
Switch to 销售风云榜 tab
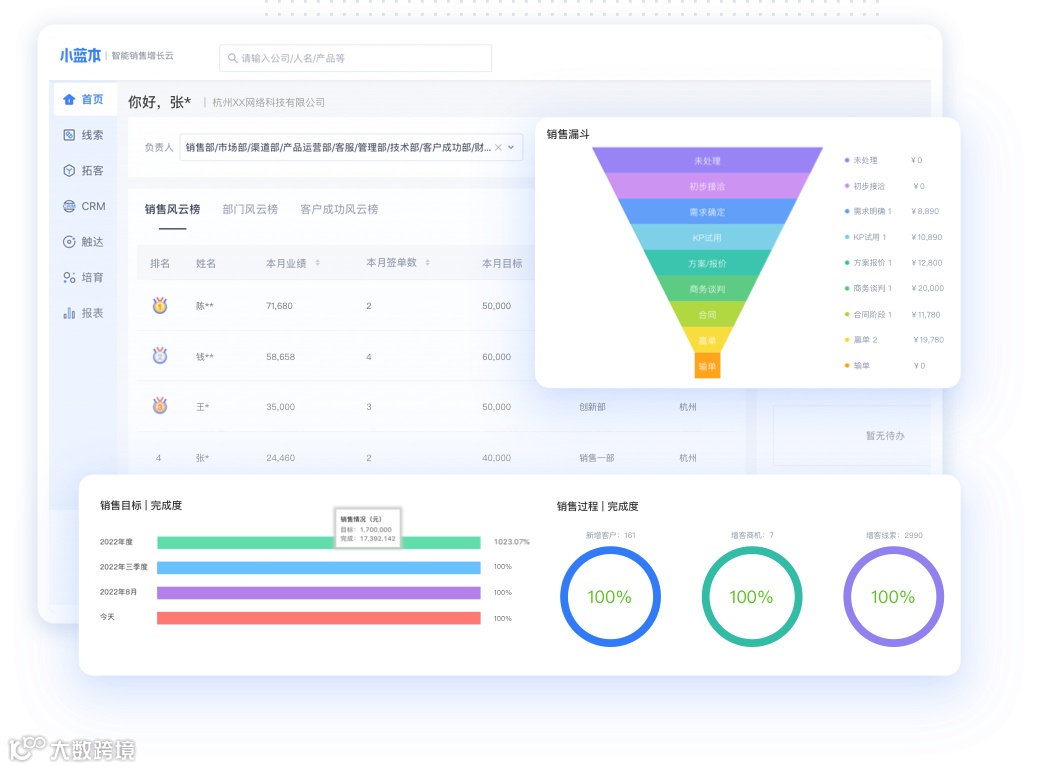click(x=172, y=209)
